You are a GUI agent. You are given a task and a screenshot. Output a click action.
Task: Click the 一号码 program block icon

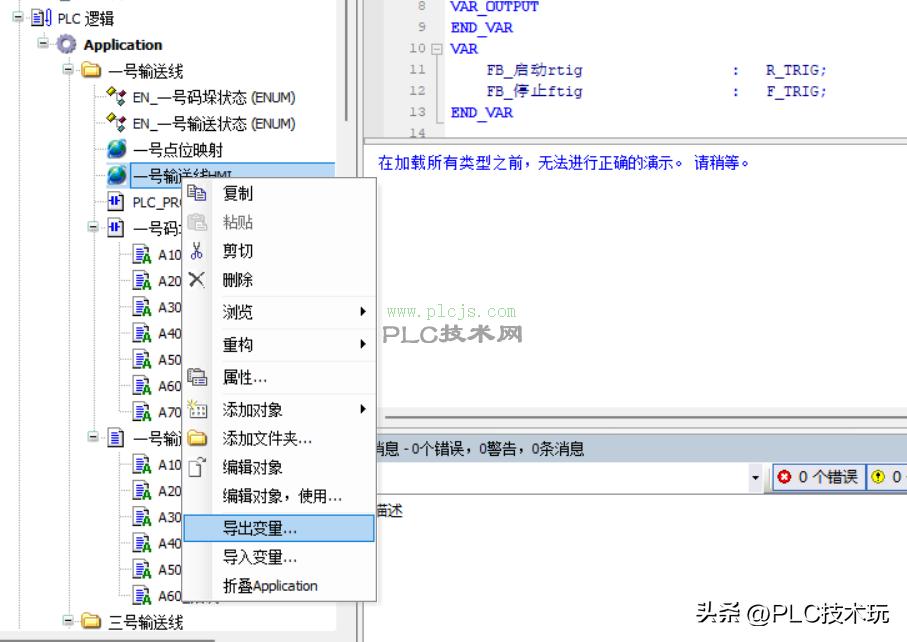[x=116, y=227]
